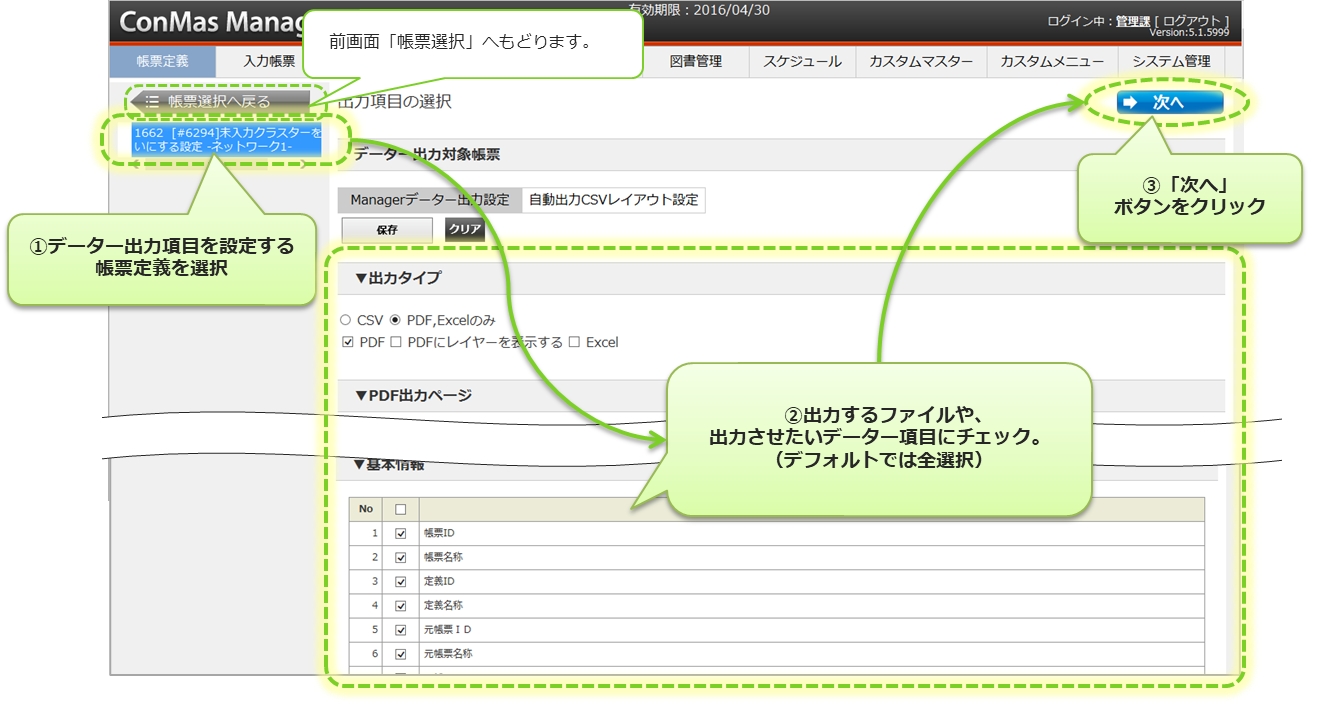Image resolution: width=1330 pixels, height=705 pixels.
Task: Click the クリア button
Action: coord(465,230)
